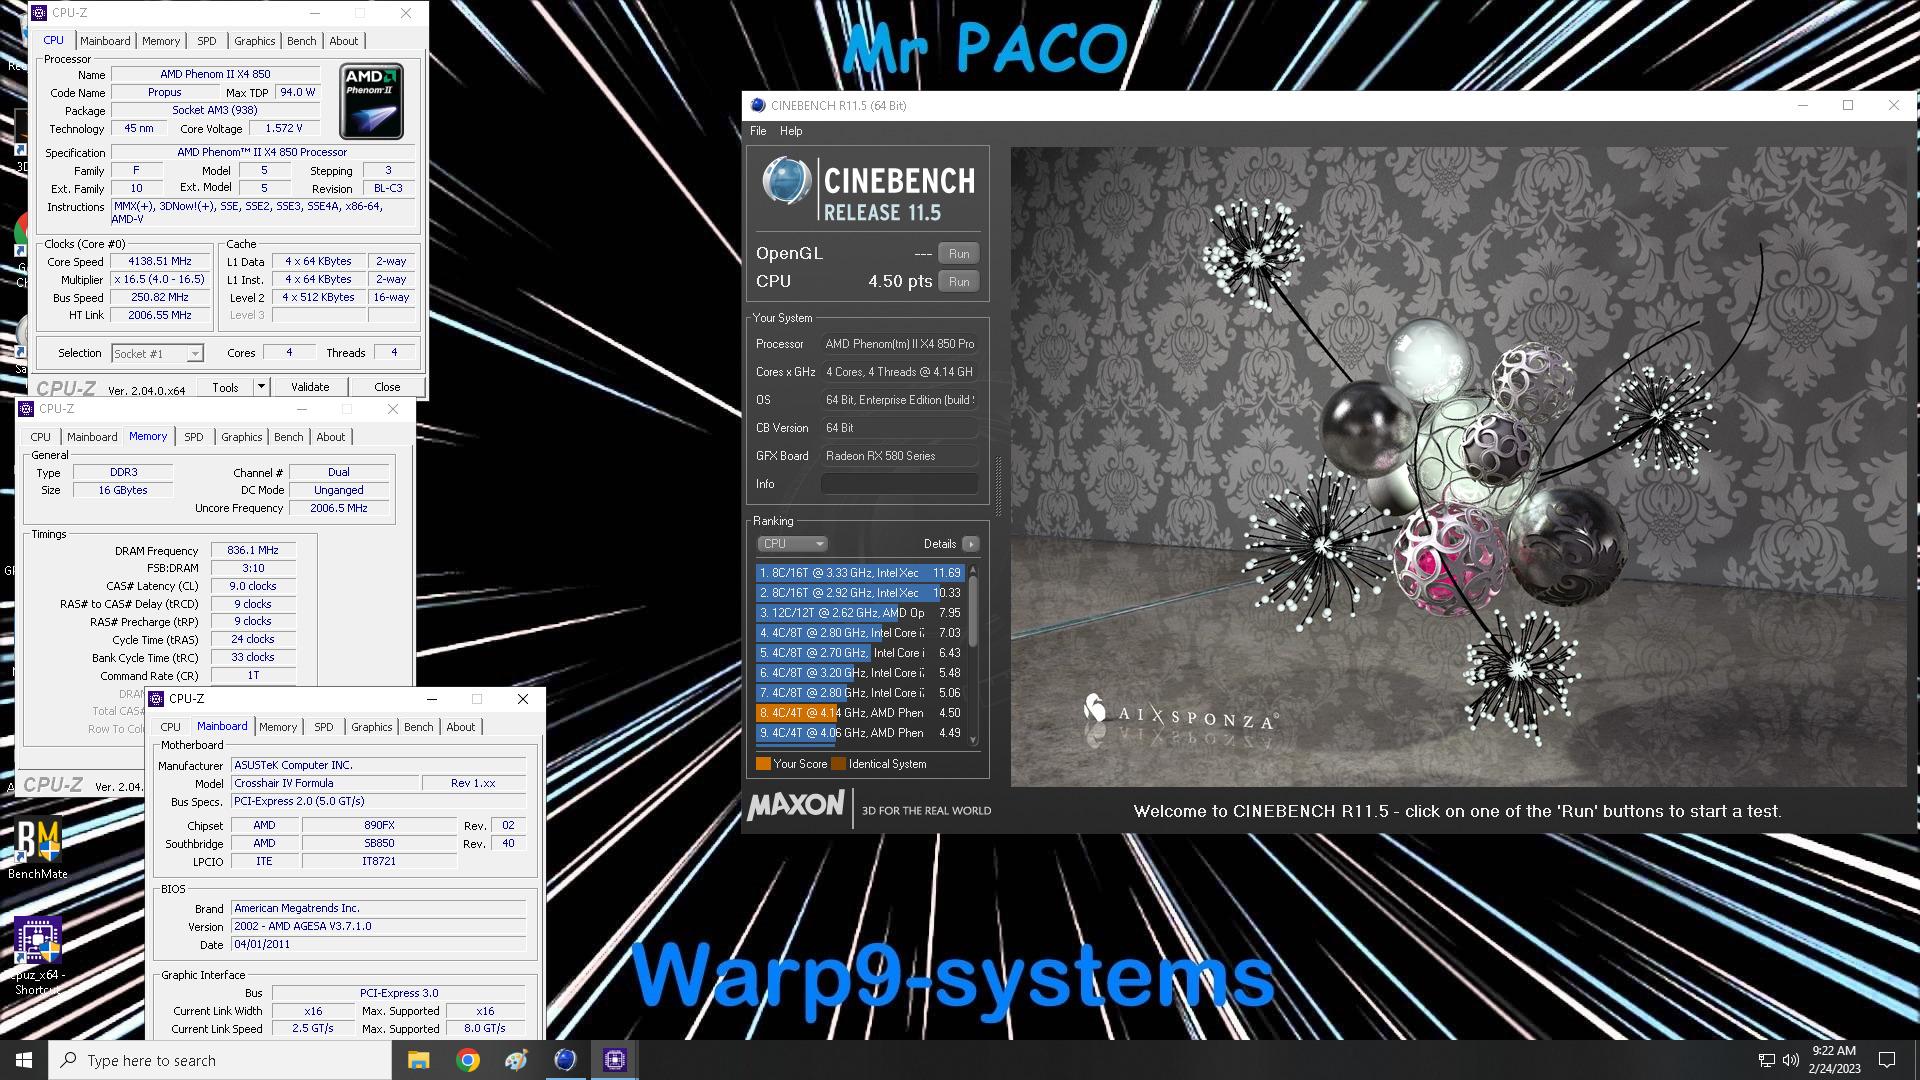Open the Windows Start menu

[x=24, y=1060]
